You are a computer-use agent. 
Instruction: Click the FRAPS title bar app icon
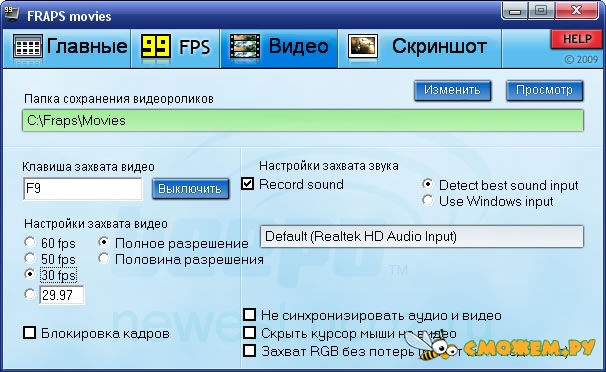coord(12,14)
